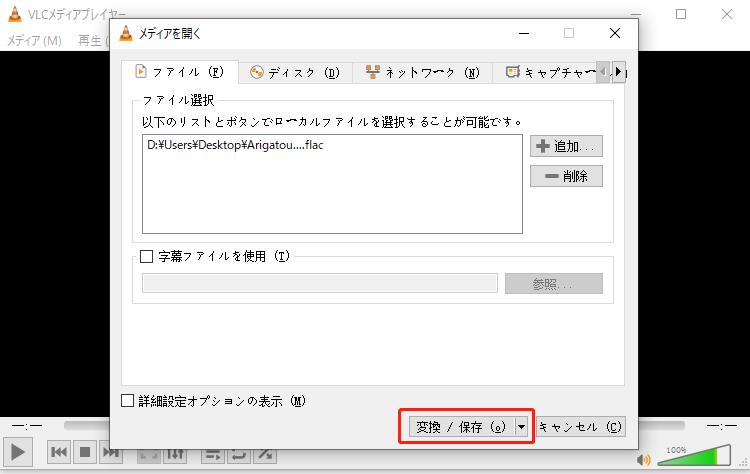Select the Arigatou flac file entry
This screenshot has width=750, height=474.
[235, 145]
